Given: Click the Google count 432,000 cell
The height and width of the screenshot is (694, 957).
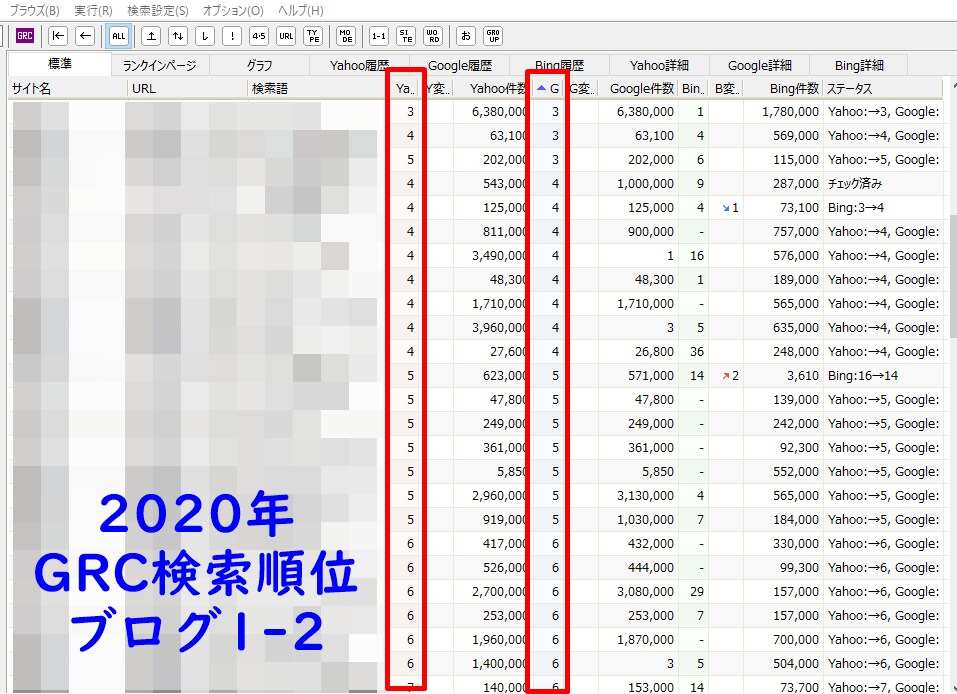Looking at the screenshot, I should click(x=638, y=544).
